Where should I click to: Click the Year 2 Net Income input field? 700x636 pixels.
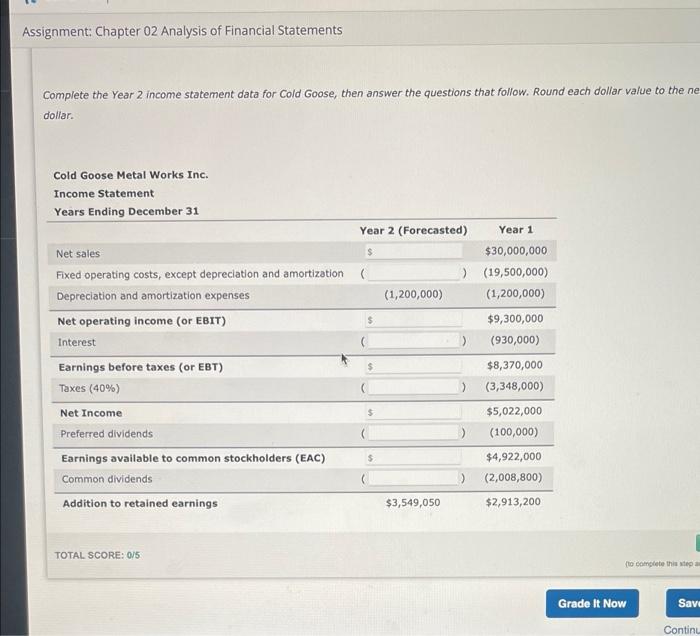(x=414, y=412)
